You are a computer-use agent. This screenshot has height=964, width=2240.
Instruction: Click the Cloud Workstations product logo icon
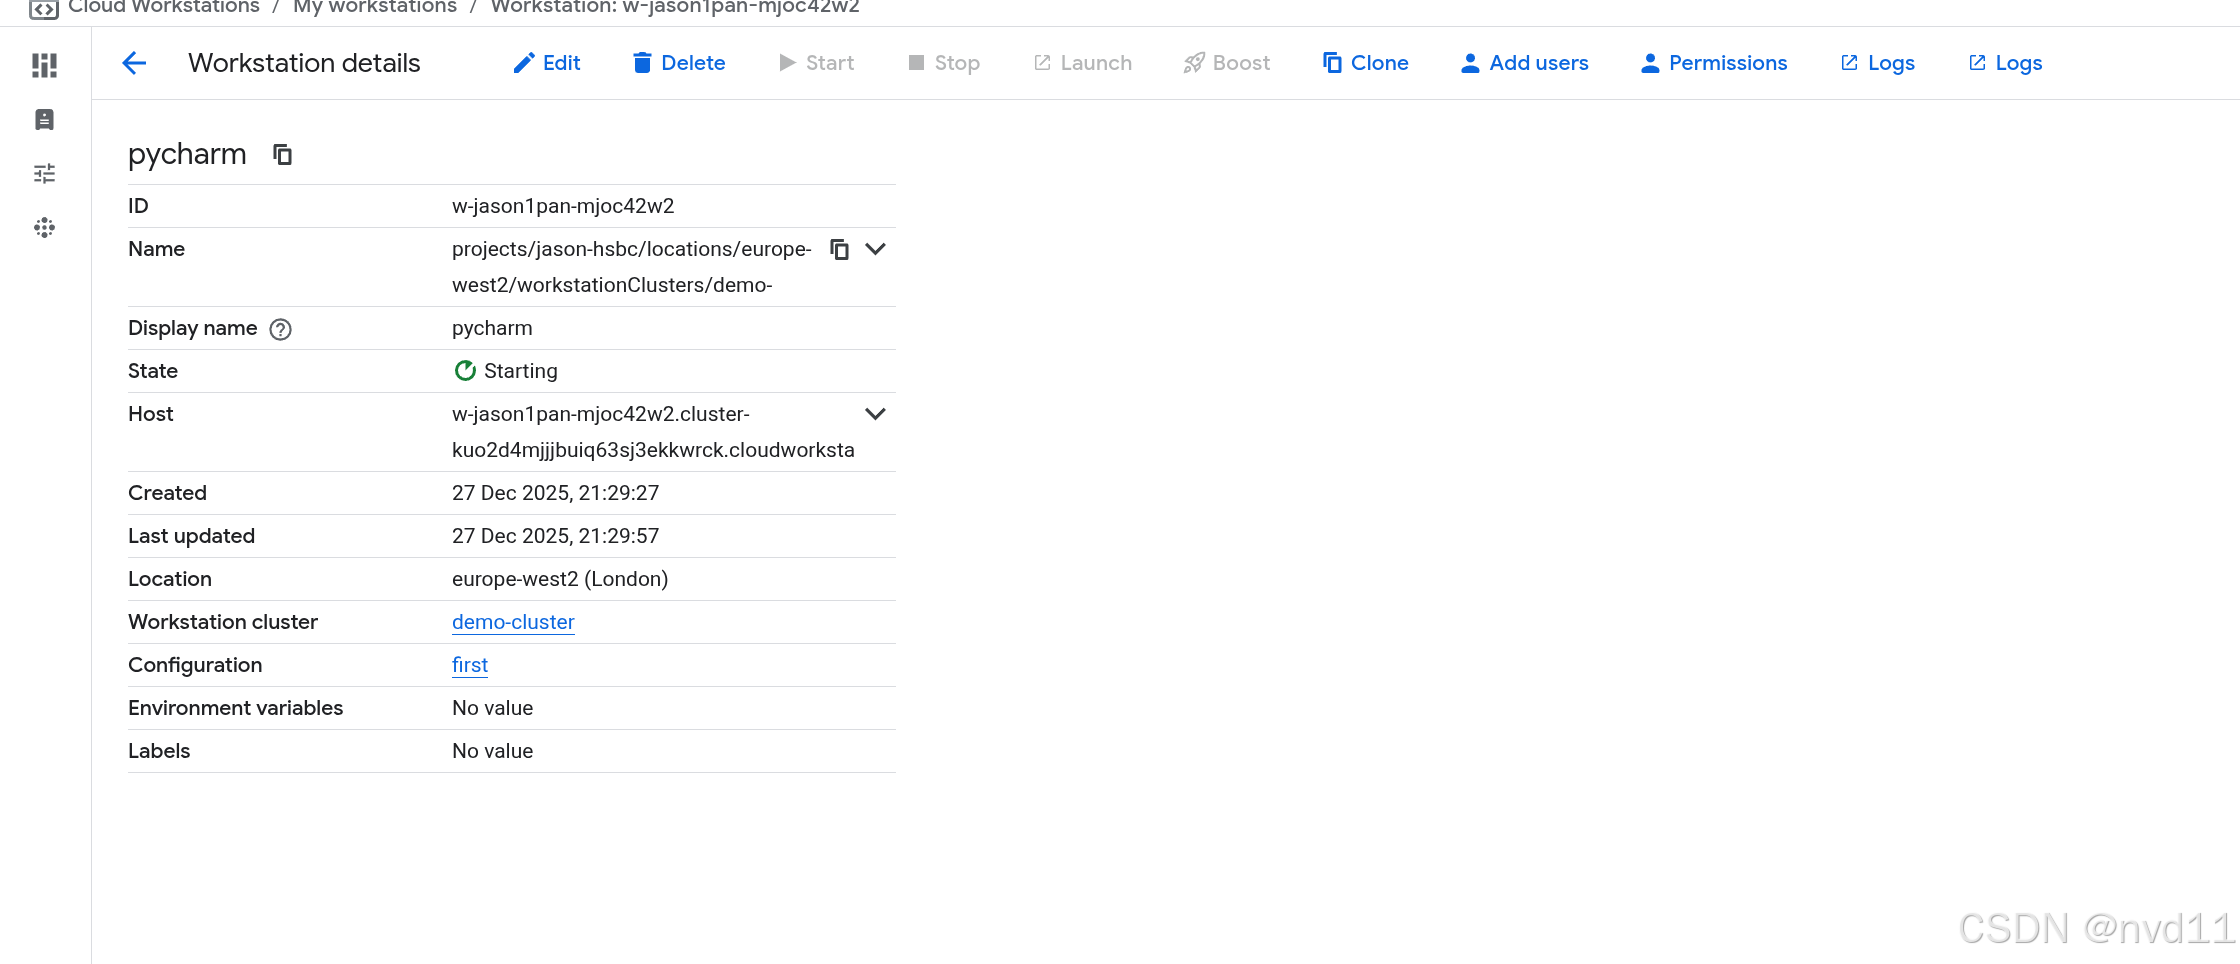(44, 9)
